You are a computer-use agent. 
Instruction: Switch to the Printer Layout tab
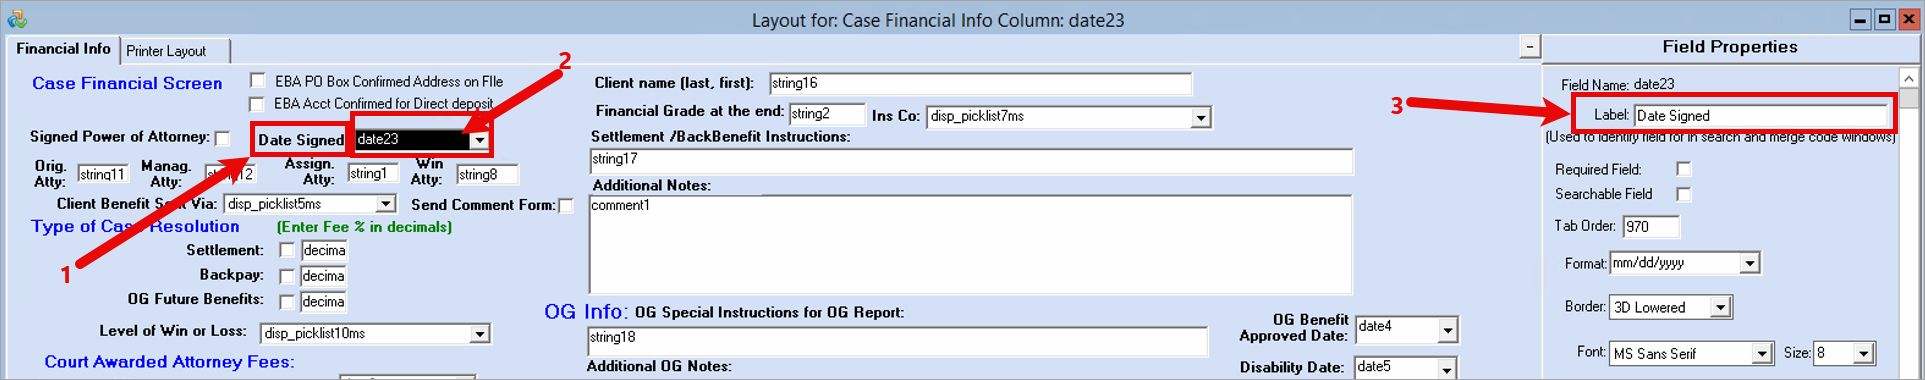[166, 51]
